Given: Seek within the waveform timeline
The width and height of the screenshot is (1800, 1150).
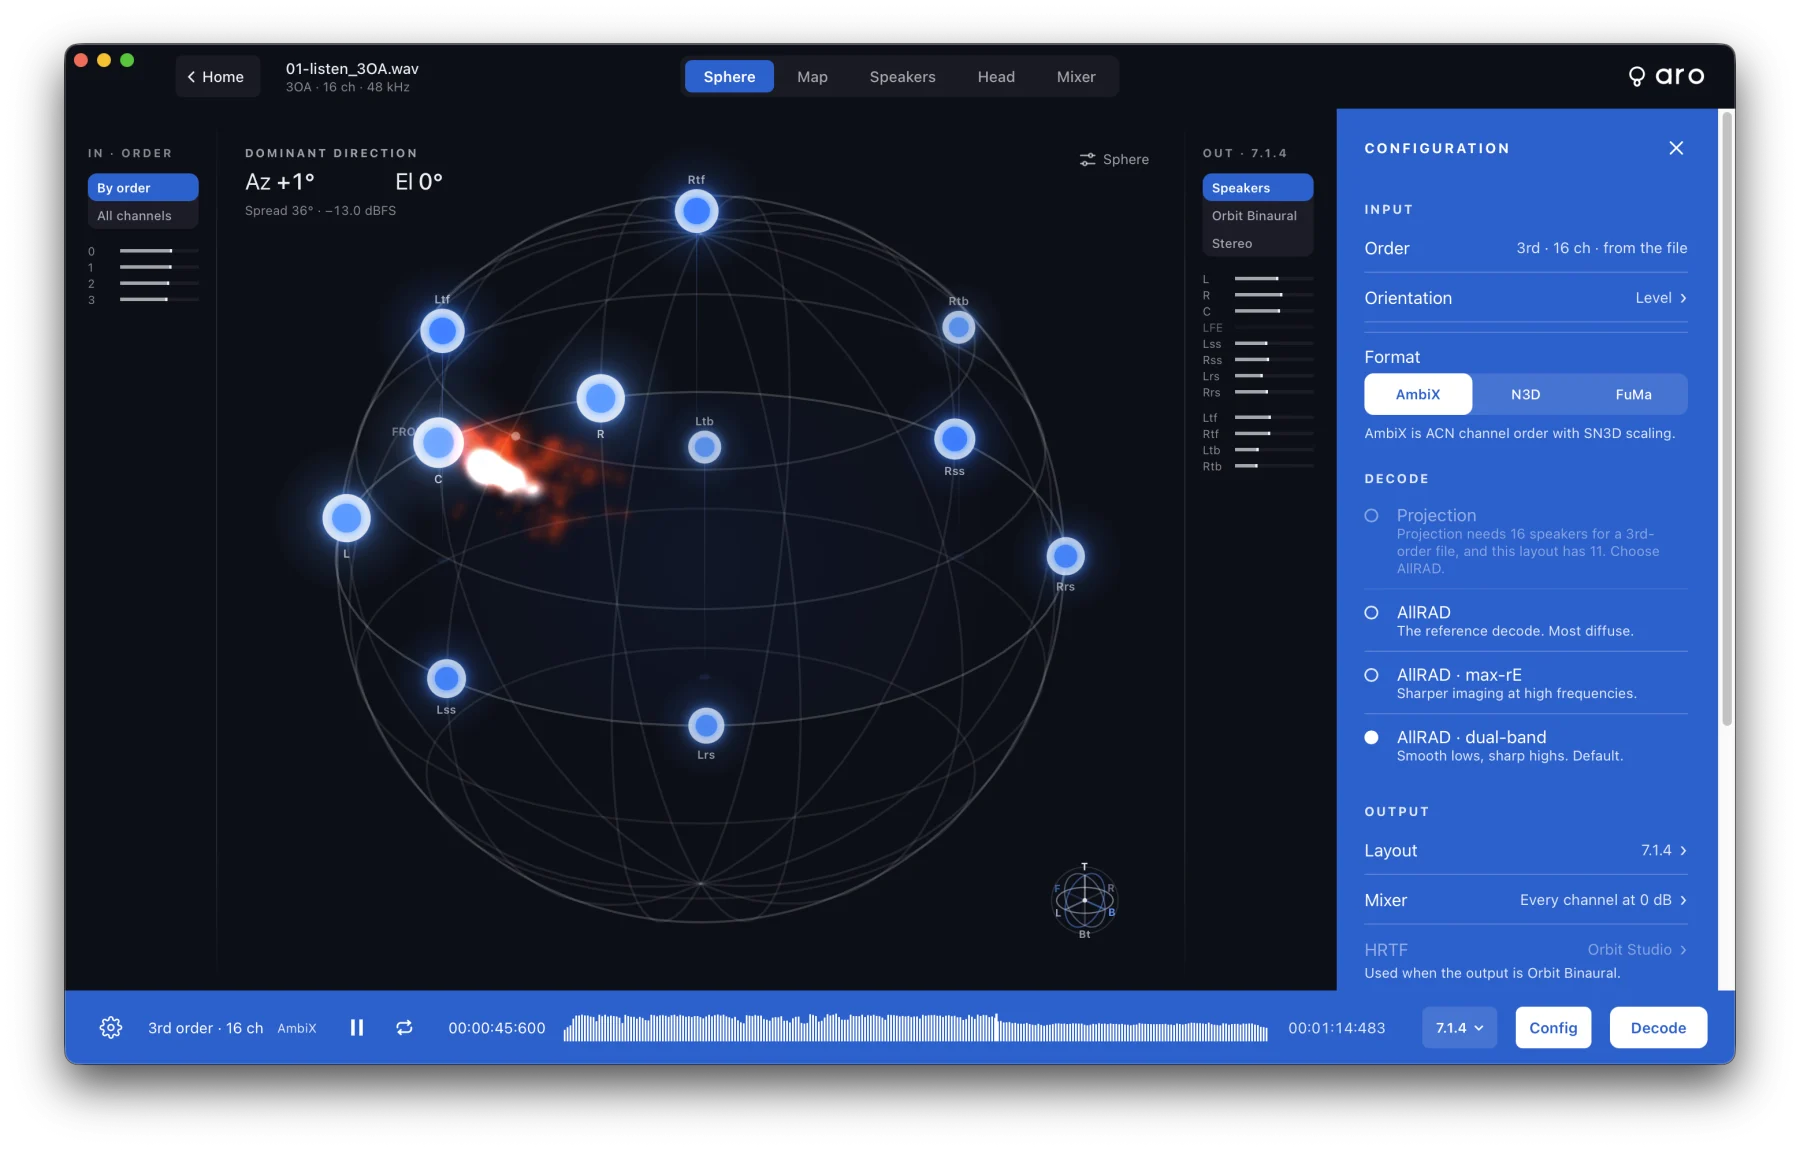Looking at the screenshot, I should point(915,1027).
